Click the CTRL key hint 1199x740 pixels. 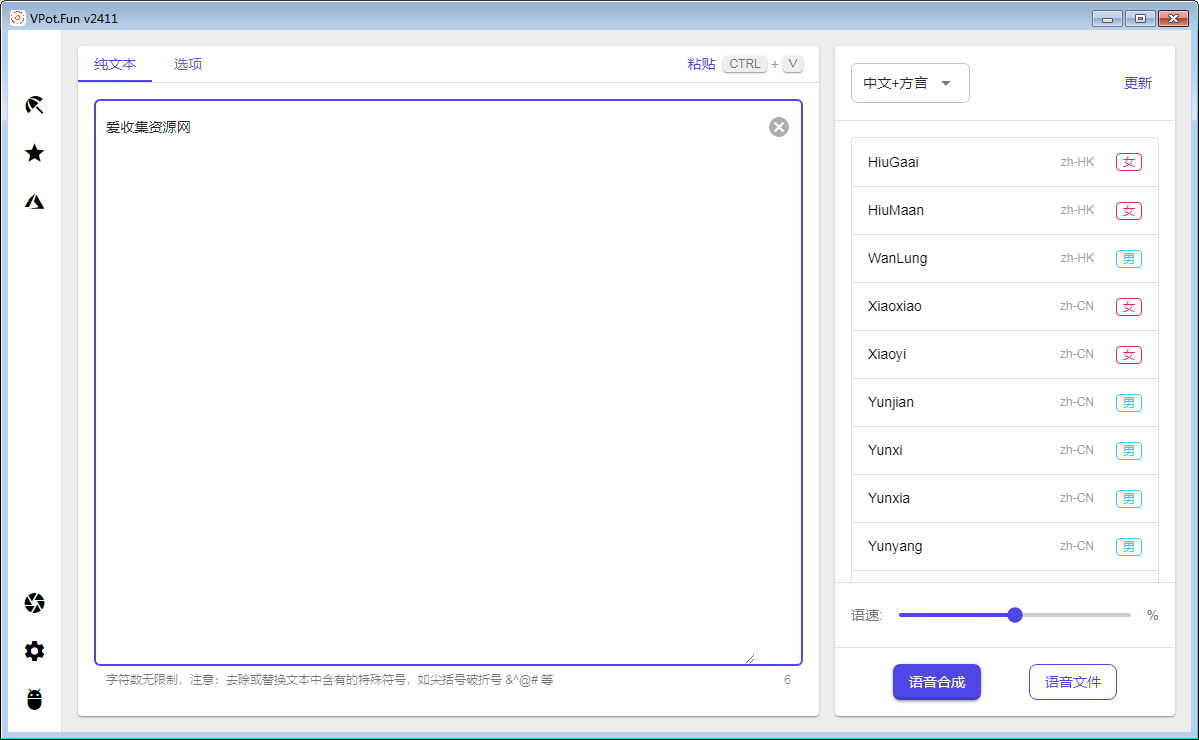pyautogui.click(x=745, y=64)
